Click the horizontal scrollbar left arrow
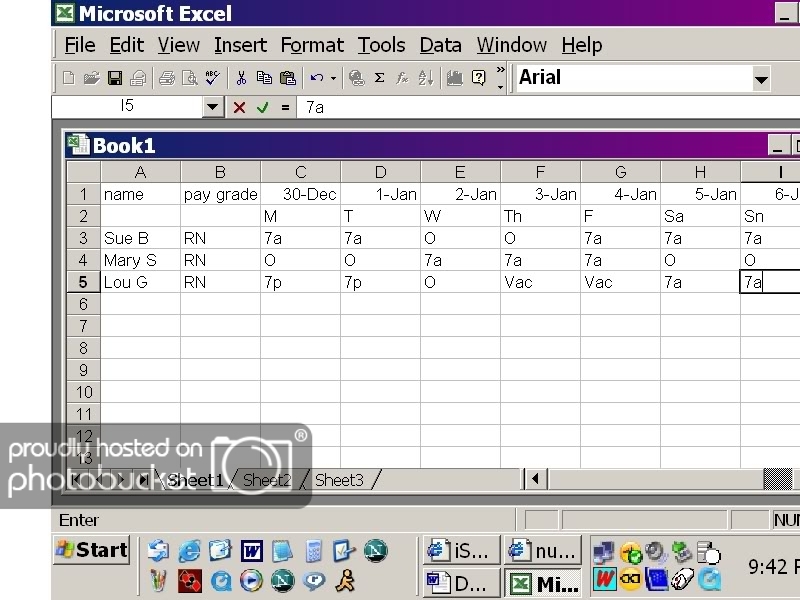This screenshot has height=600, width=800. pos(536,479)
